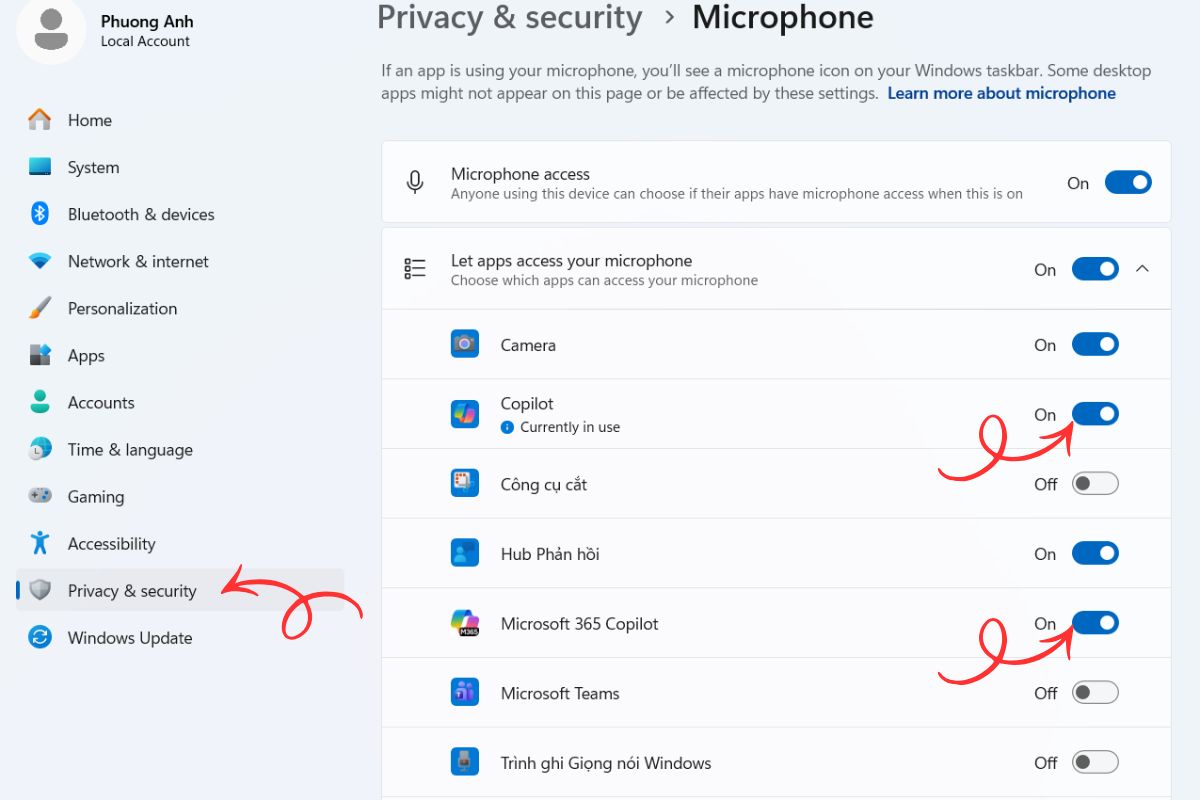Toggle Công cụ cắt microphone switch on
The height and width of the screenshot is (800, 1200).
pos(1095,484)
